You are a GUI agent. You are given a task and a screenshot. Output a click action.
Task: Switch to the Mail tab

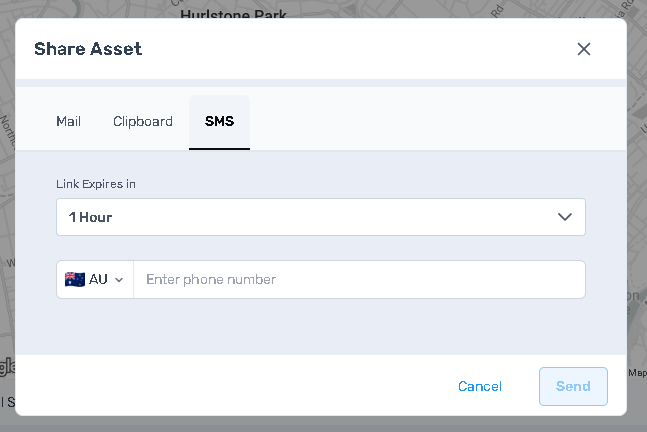(x=68, y=122)
